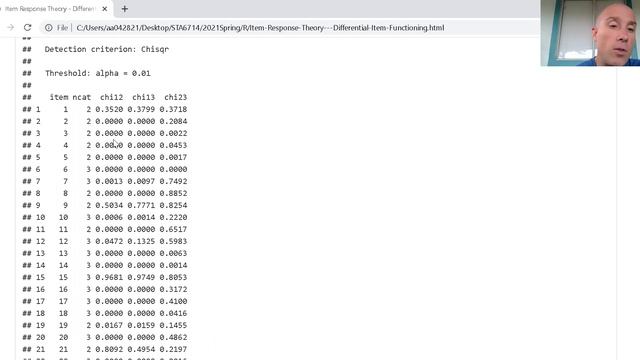This screenshot has height=360, width=640.
Task: Click value 0.0416 in item 18 row
Action: (x=173, y=313)
